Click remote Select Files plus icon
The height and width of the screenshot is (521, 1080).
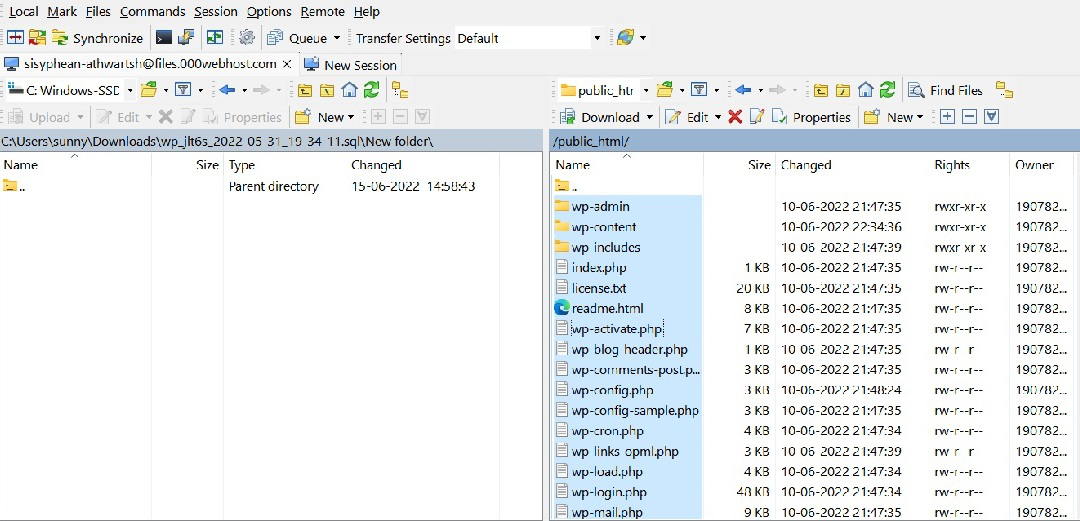(x=947, y=117)
